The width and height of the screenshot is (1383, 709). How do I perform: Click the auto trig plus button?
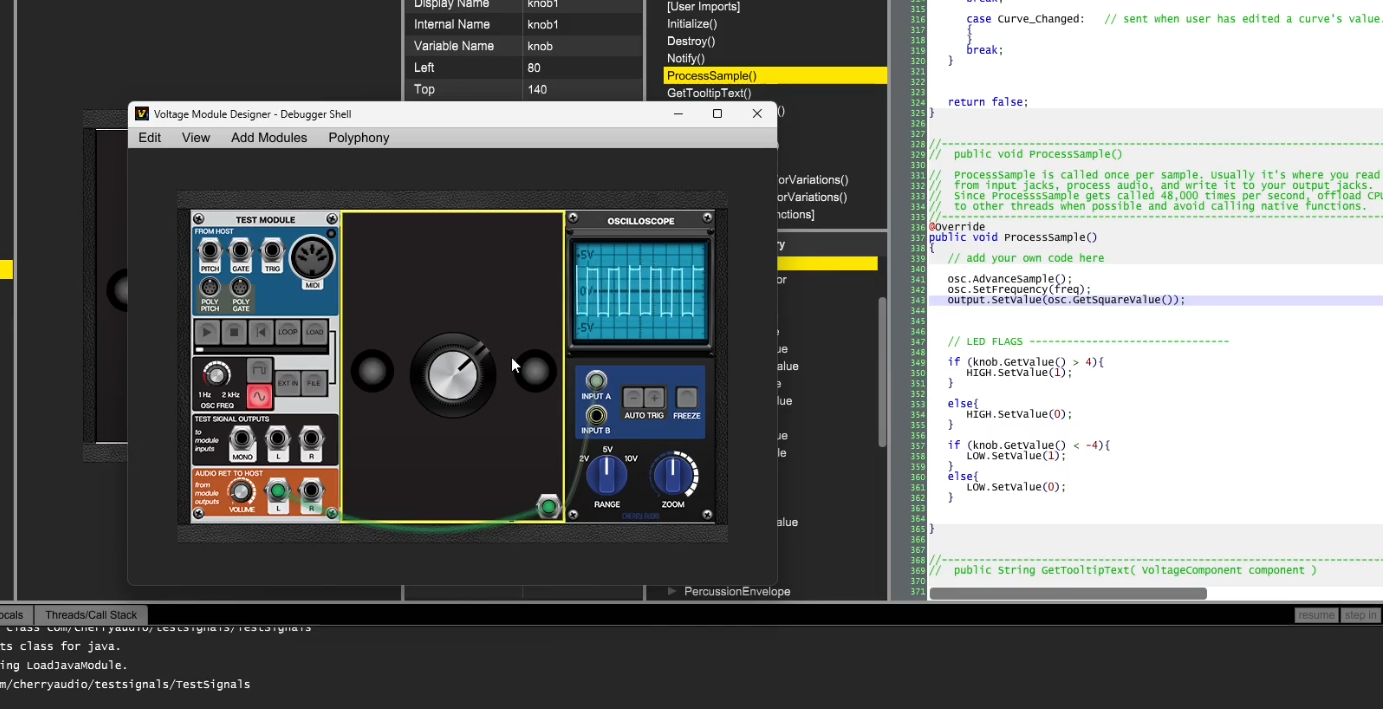[x=654, y=398]
